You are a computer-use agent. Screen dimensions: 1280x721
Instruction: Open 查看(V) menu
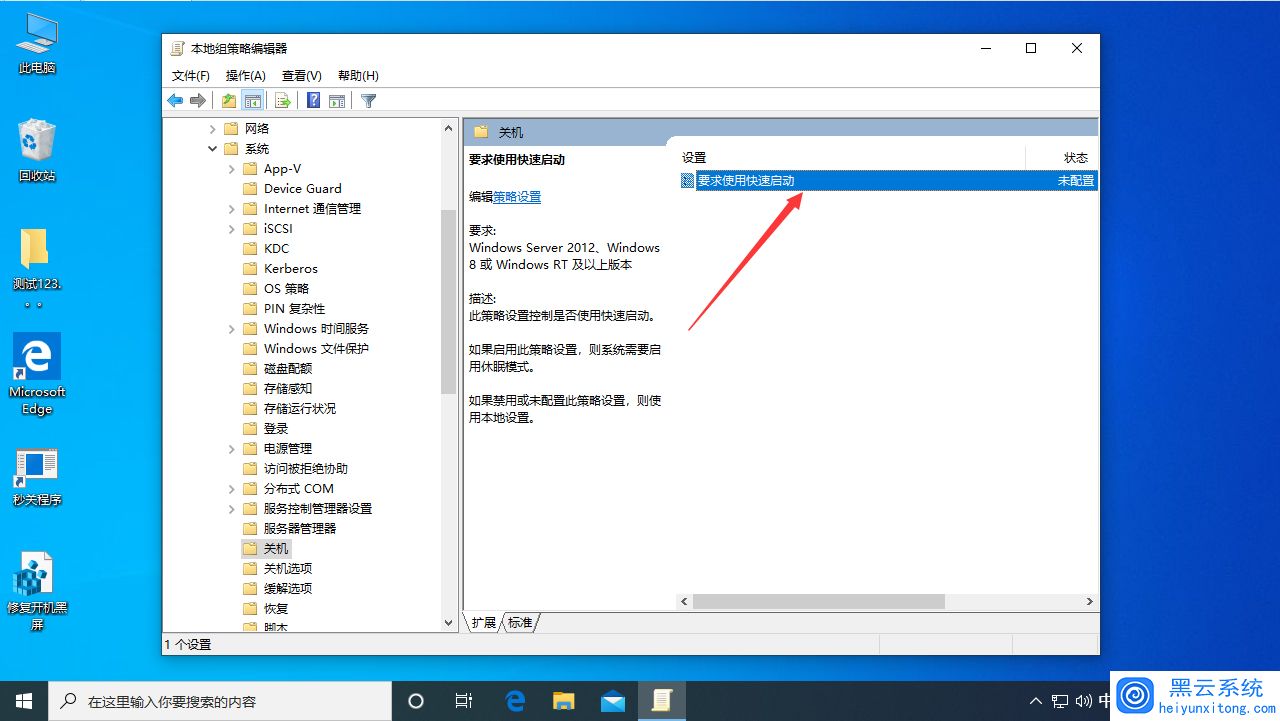point(301,76)
